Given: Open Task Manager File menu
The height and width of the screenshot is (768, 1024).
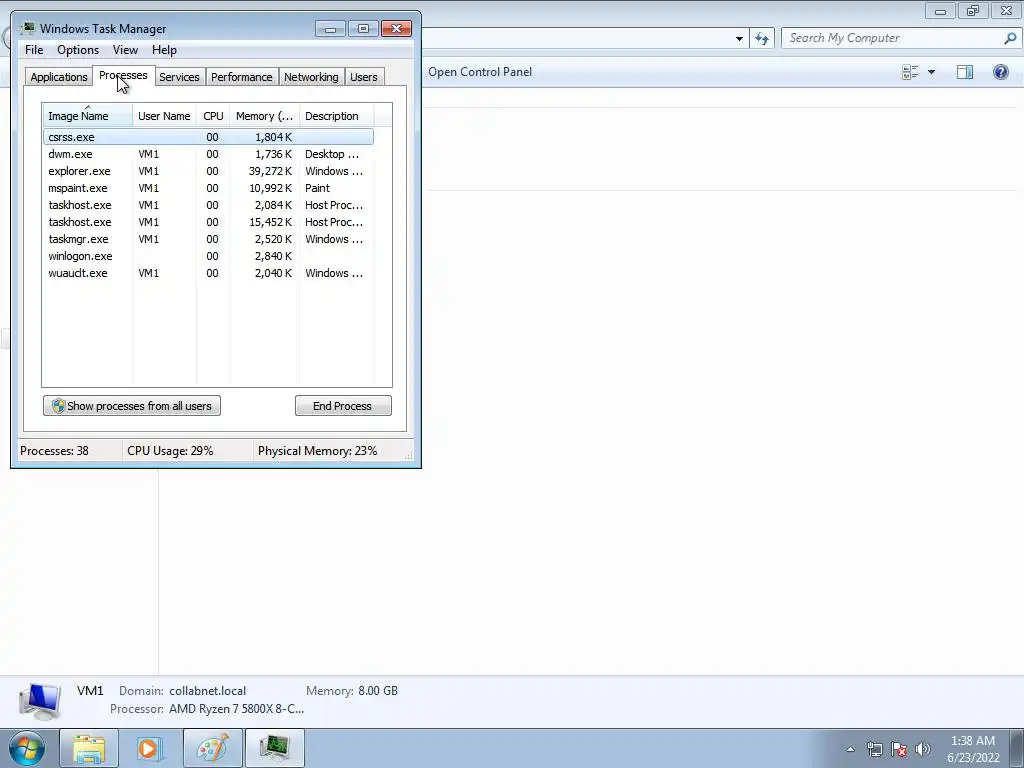Looking at the screenshot, I should (34, 50).
